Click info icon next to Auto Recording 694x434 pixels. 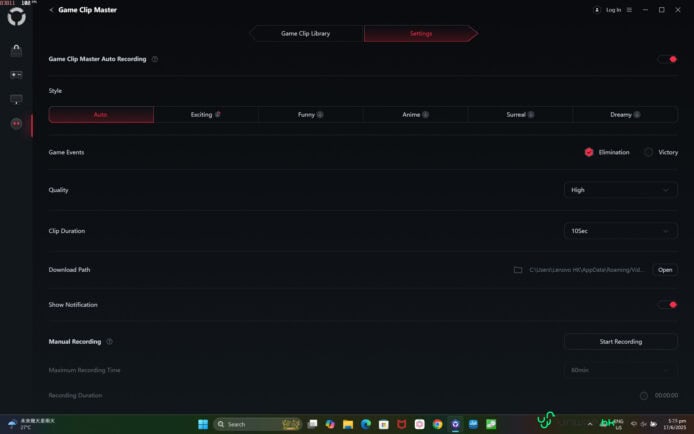[x=155, y=59]
